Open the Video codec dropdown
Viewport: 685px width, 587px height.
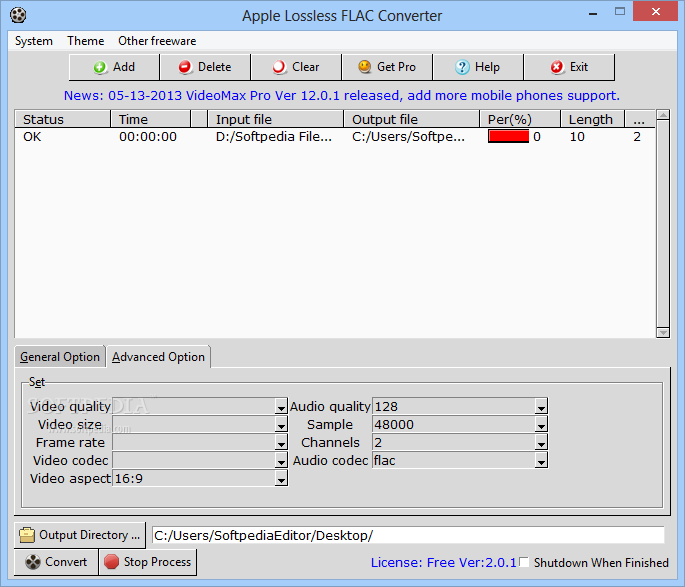tap(281, 461)
